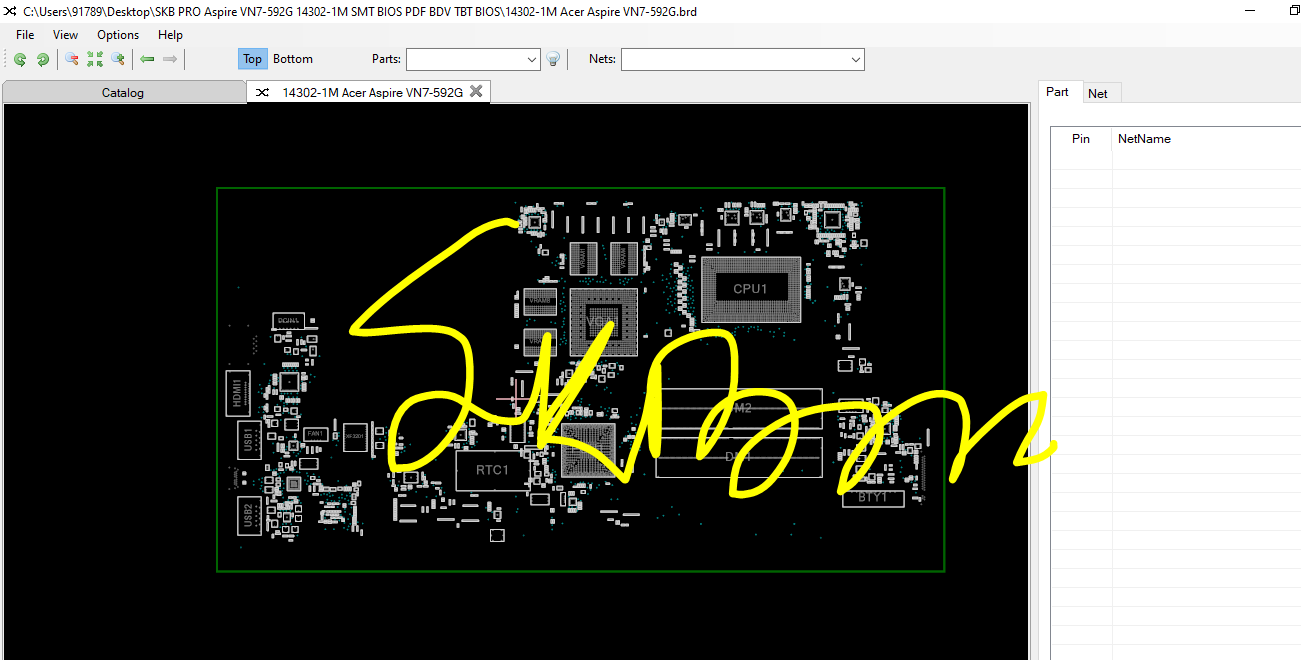Click the rotate clockwise toolbar icon
Screen dimensions: 1301x660
(x=42, y=59)
